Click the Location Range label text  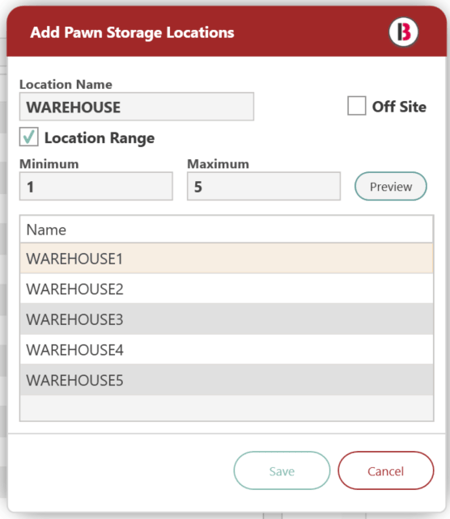99,138
